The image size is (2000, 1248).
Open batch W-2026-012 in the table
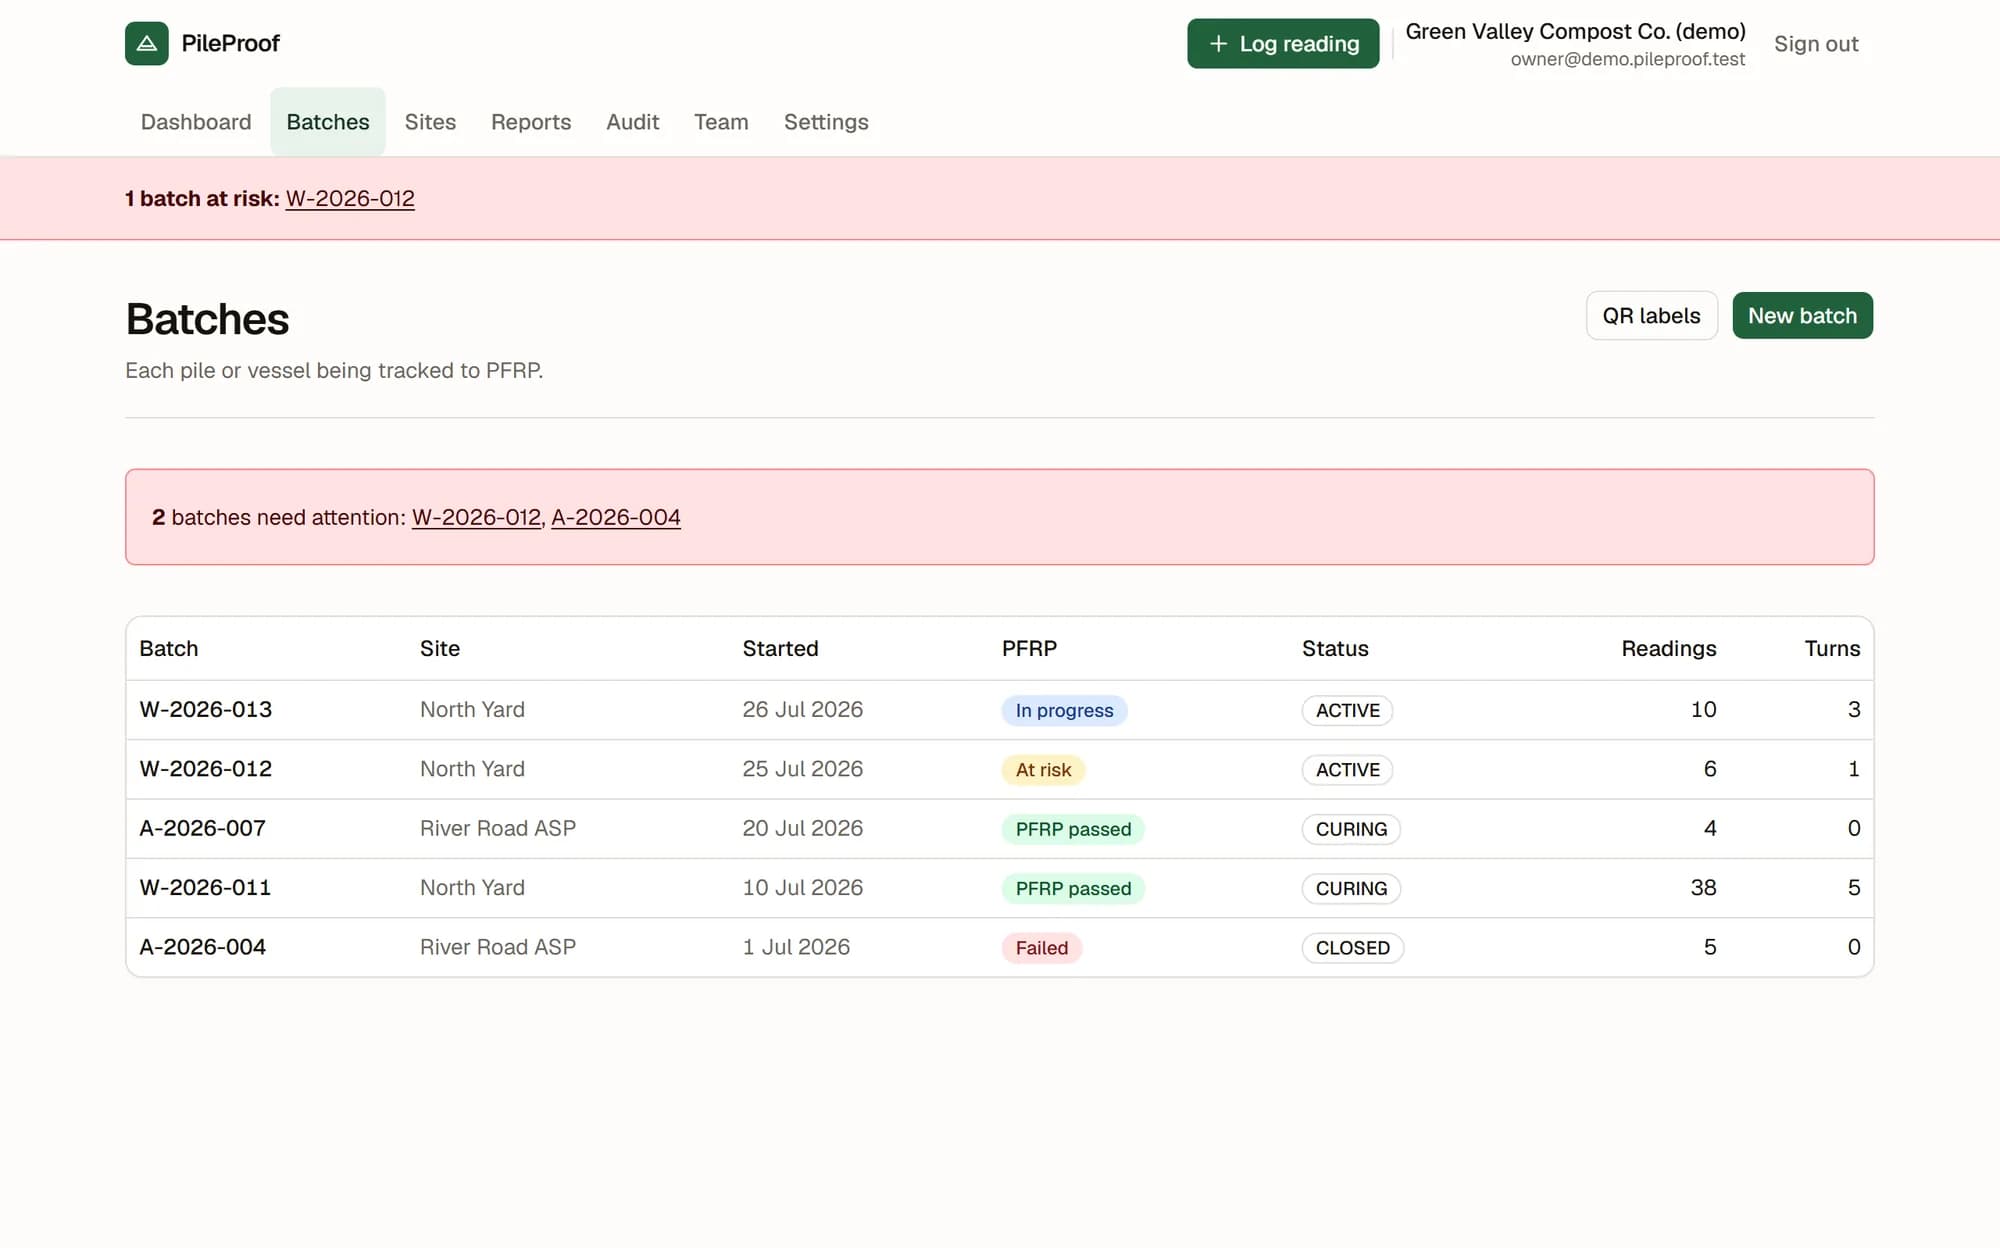tap(999, 769)
